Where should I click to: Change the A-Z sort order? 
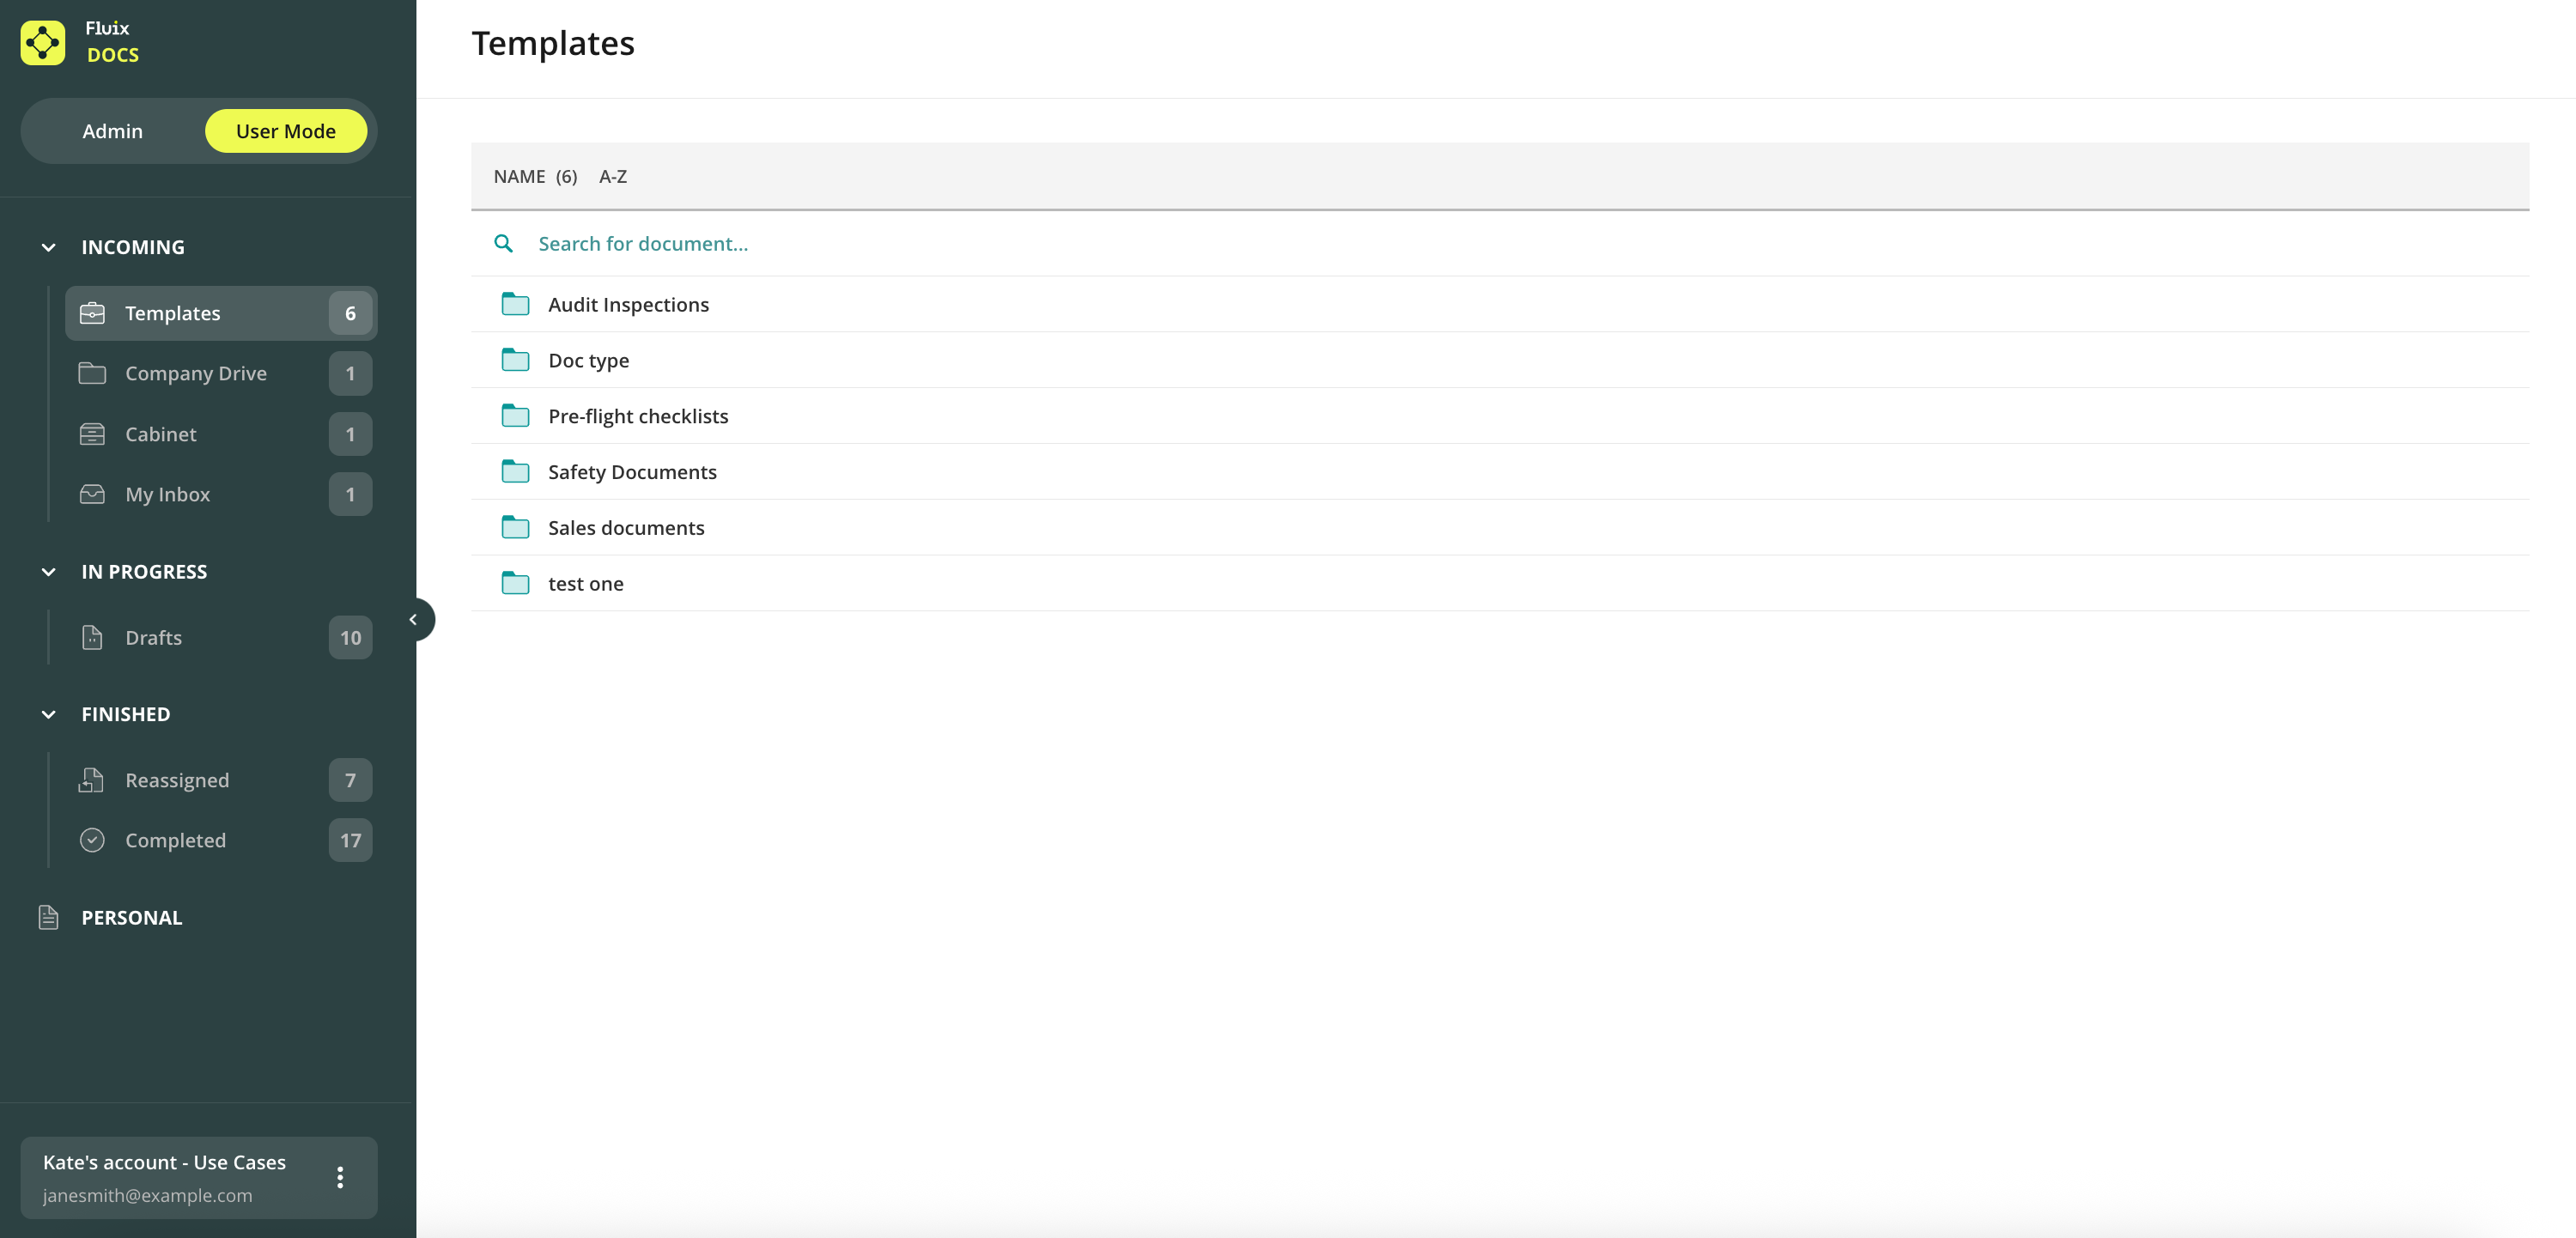[x=613, y=176]
